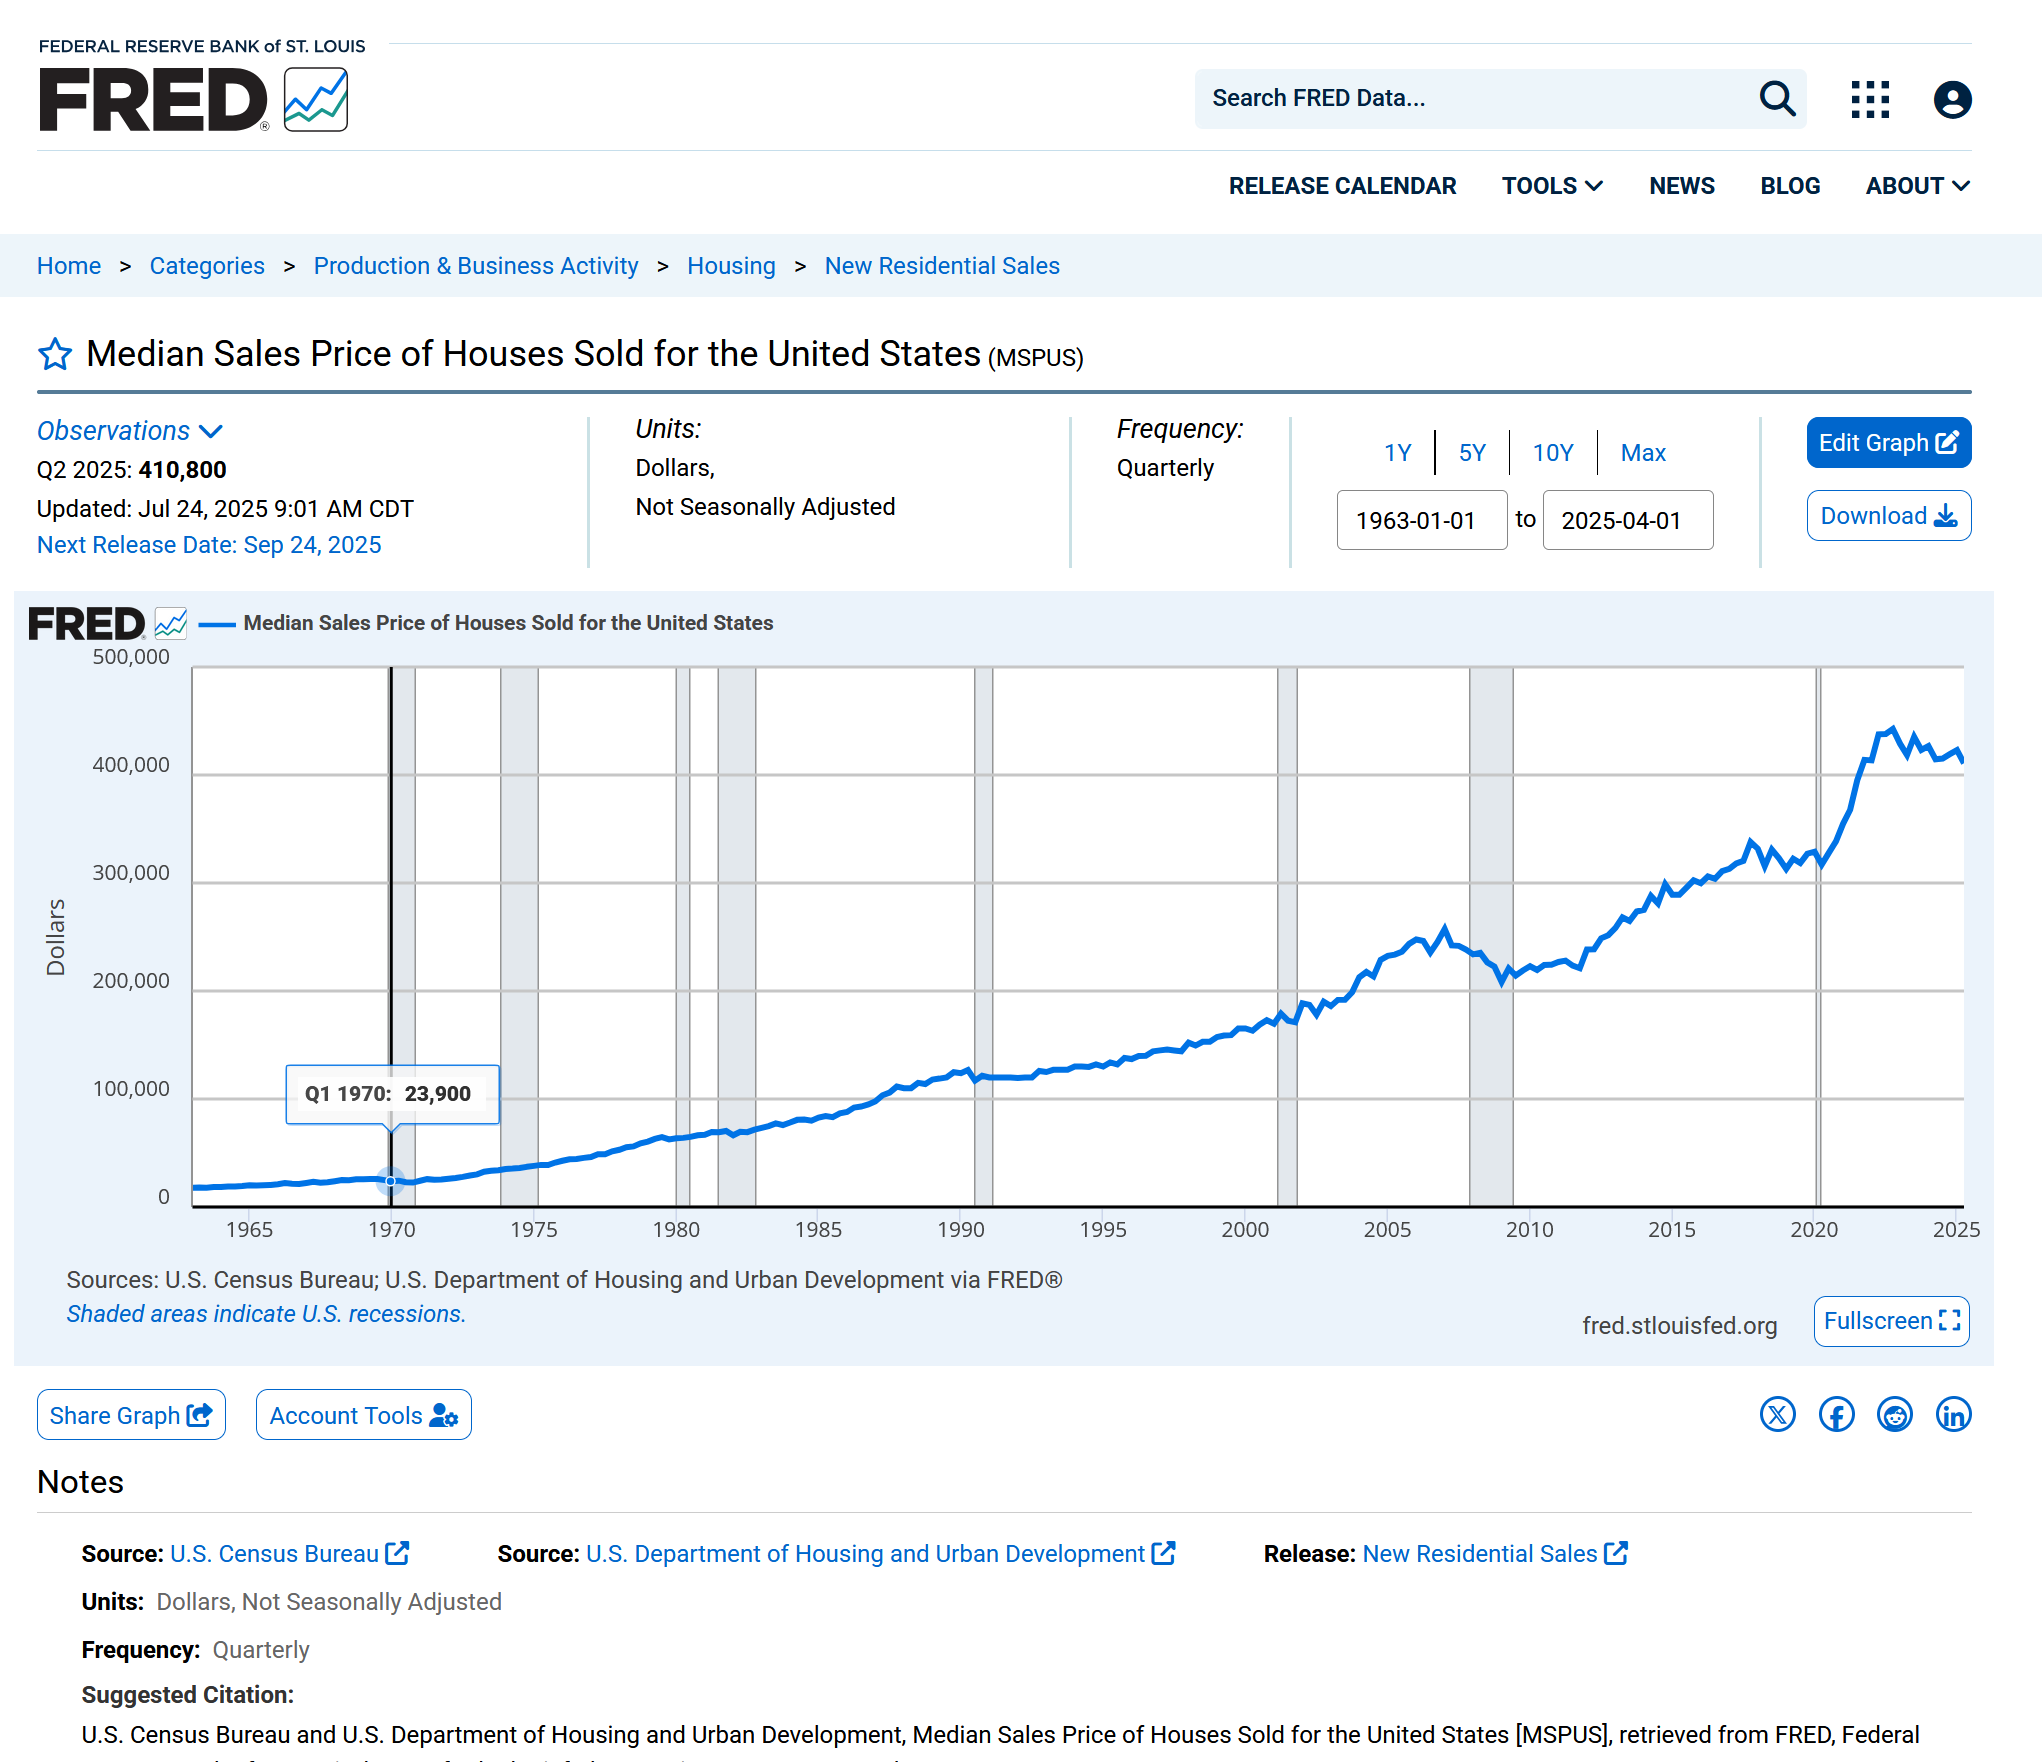Expand the About dropdown menu
The height and width of the screenshot is (1762, 2042).
click(1917, 186)
